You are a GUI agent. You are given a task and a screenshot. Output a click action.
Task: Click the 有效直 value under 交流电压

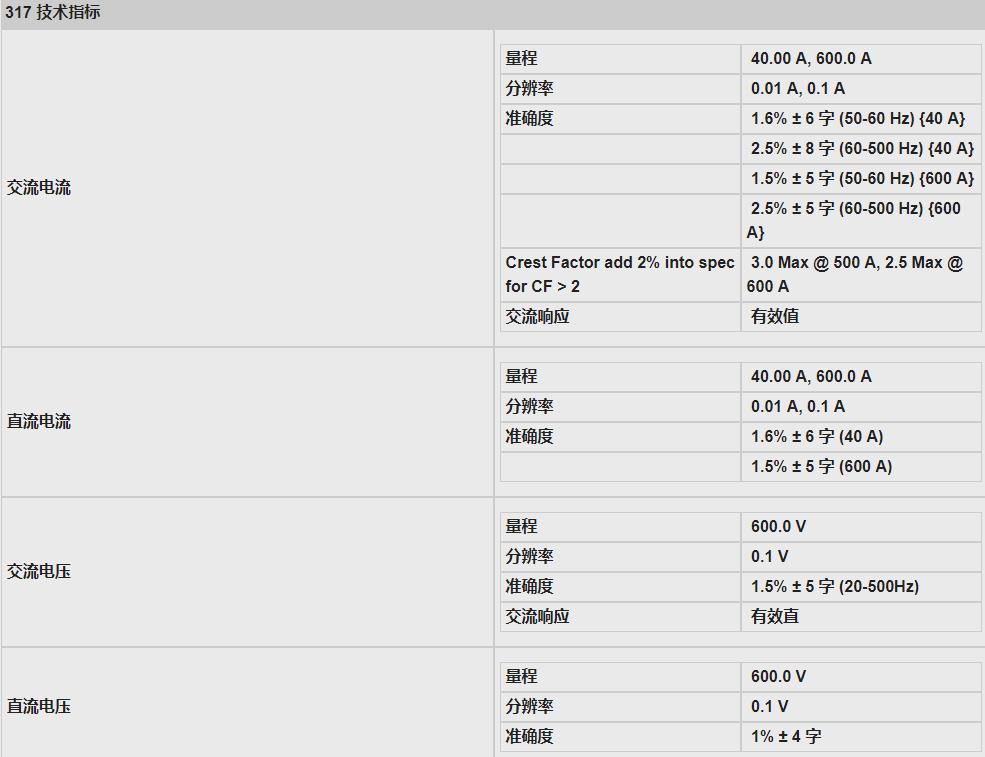775,617
